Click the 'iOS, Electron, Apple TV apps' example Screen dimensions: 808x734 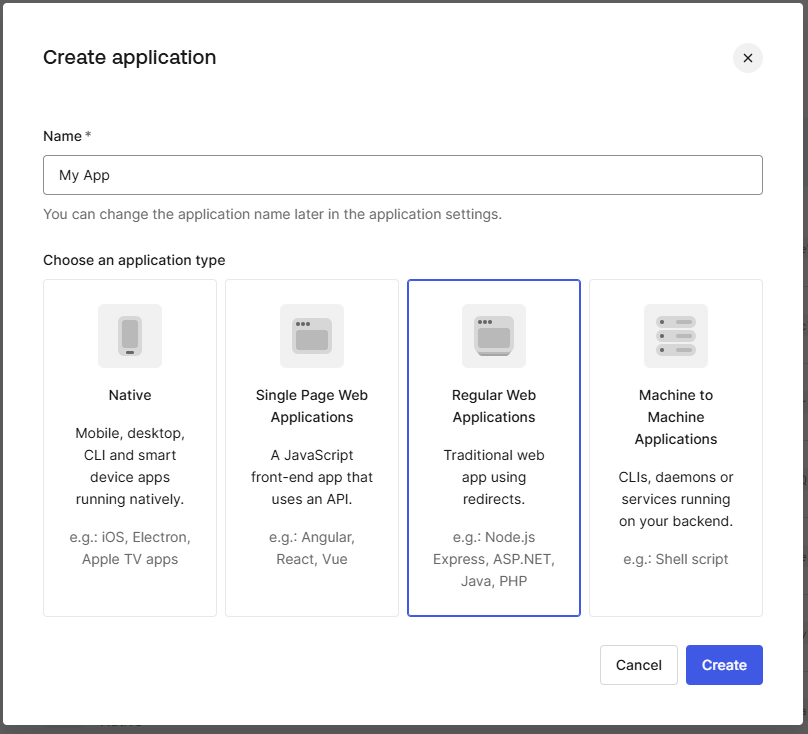click(x=130, y=548)
